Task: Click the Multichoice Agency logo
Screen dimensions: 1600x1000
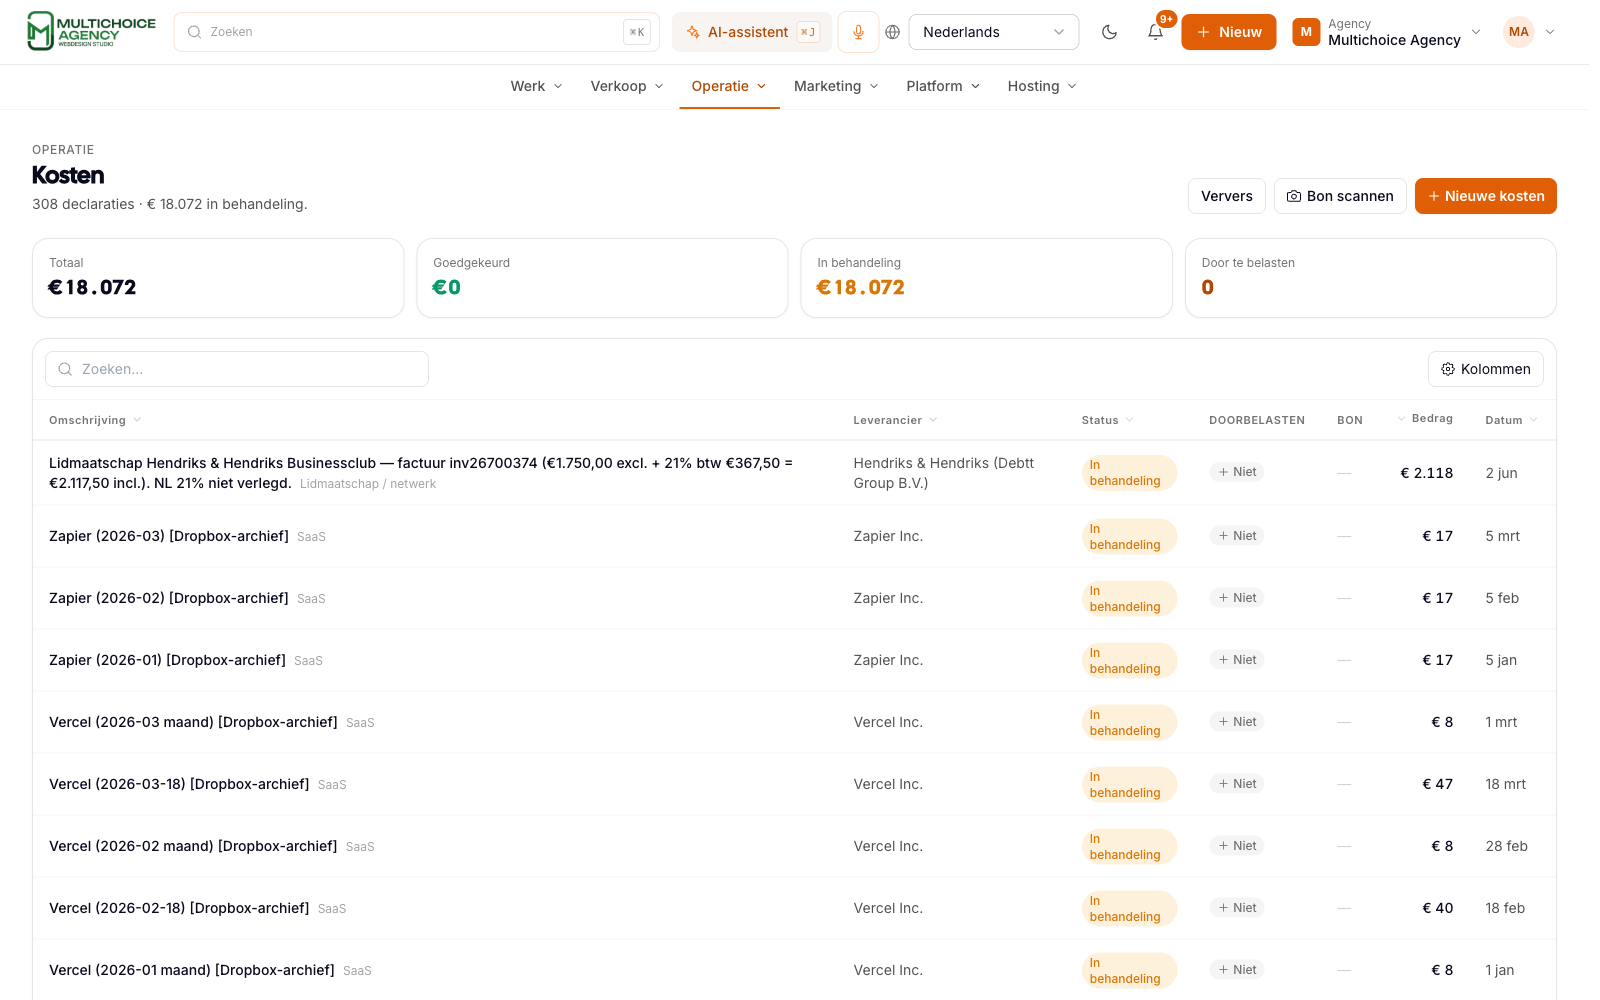Action: (91, 31)
